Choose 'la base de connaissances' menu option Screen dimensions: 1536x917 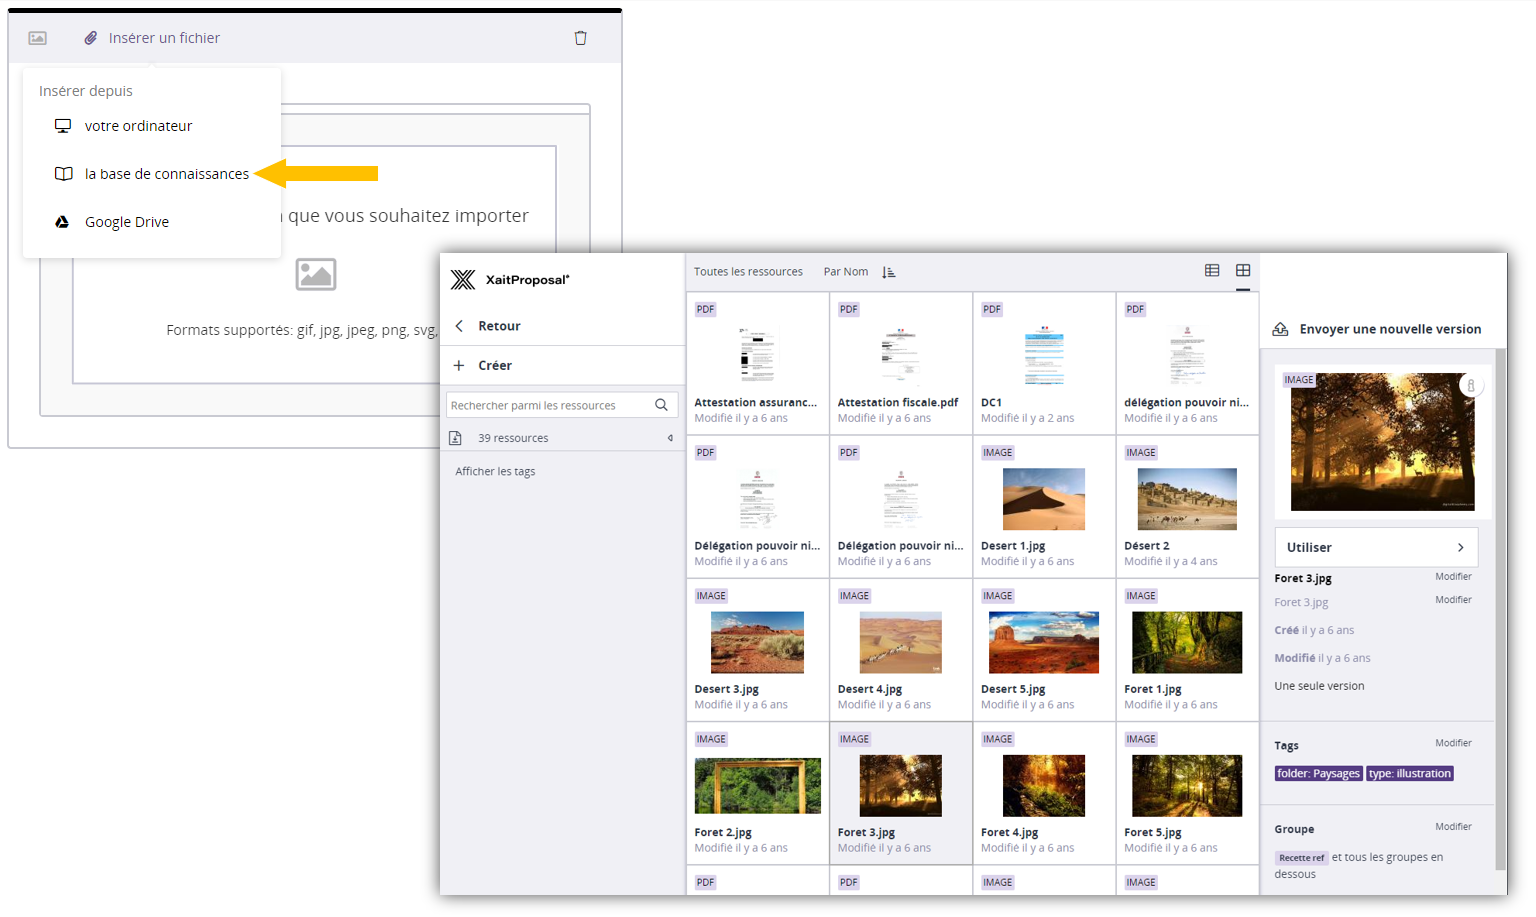[x=166, y=174]
